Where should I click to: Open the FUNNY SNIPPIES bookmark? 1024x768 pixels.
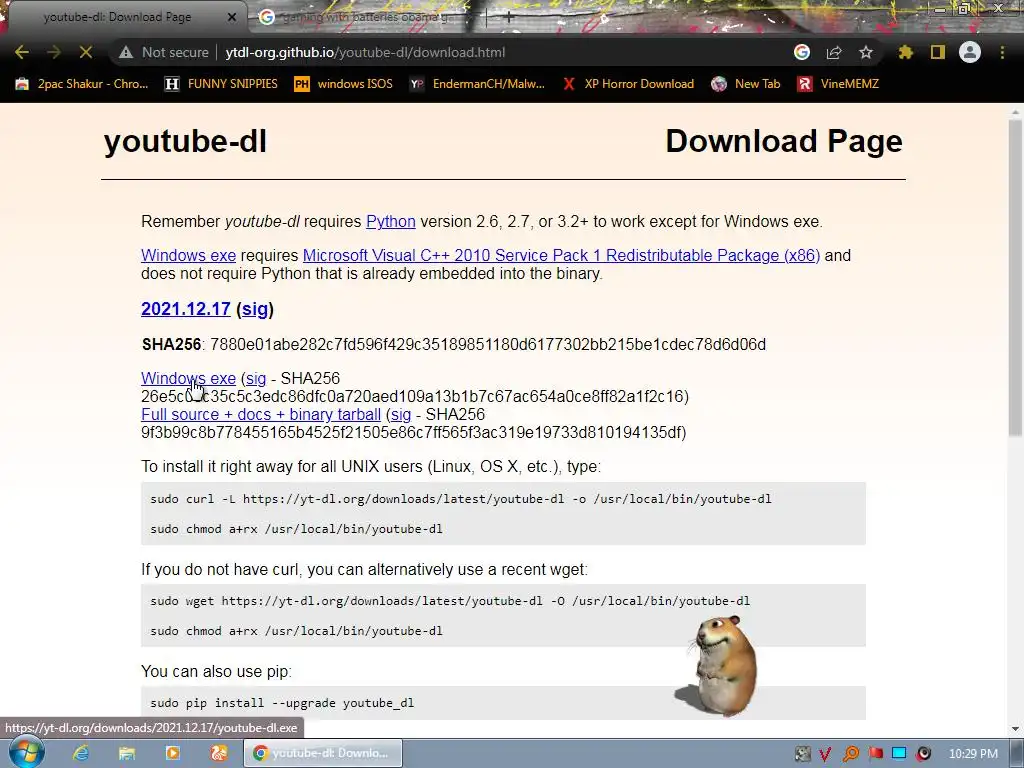click(221, 84)
